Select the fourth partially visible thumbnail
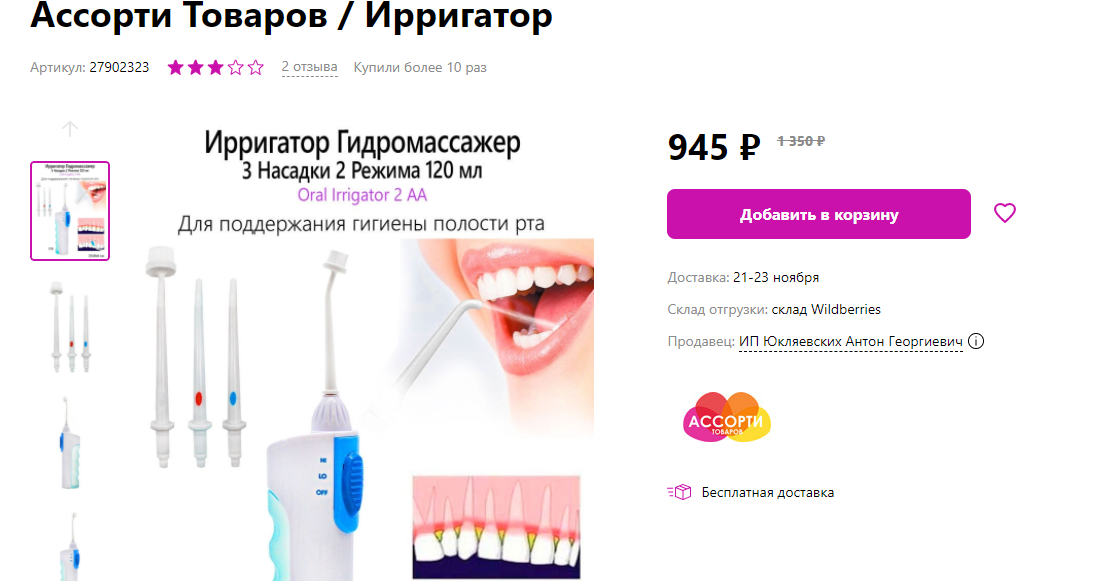Screen dimensions: 1103x581 coord(70,546)
